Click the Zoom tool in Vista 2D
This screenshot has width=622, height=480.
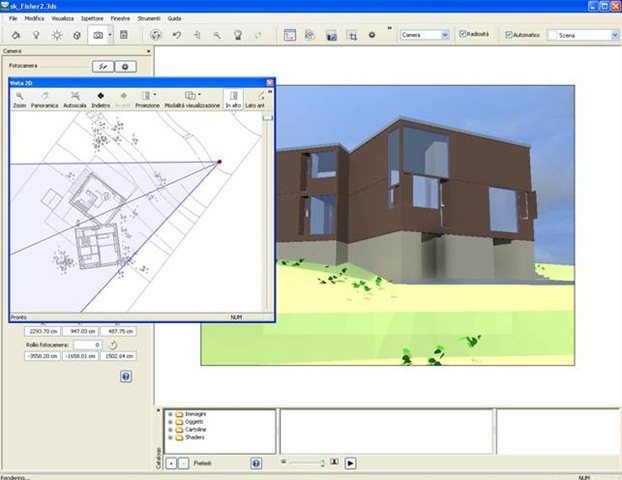coord(19,98)
